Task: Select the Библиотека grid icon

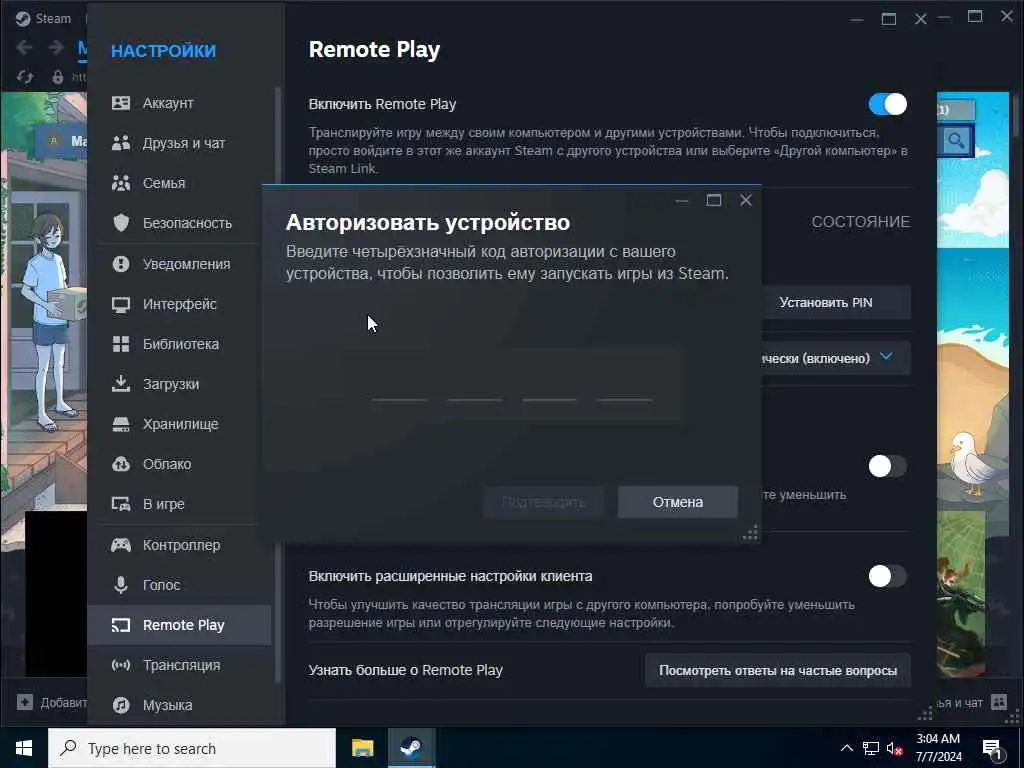Action: click(121, 344)
